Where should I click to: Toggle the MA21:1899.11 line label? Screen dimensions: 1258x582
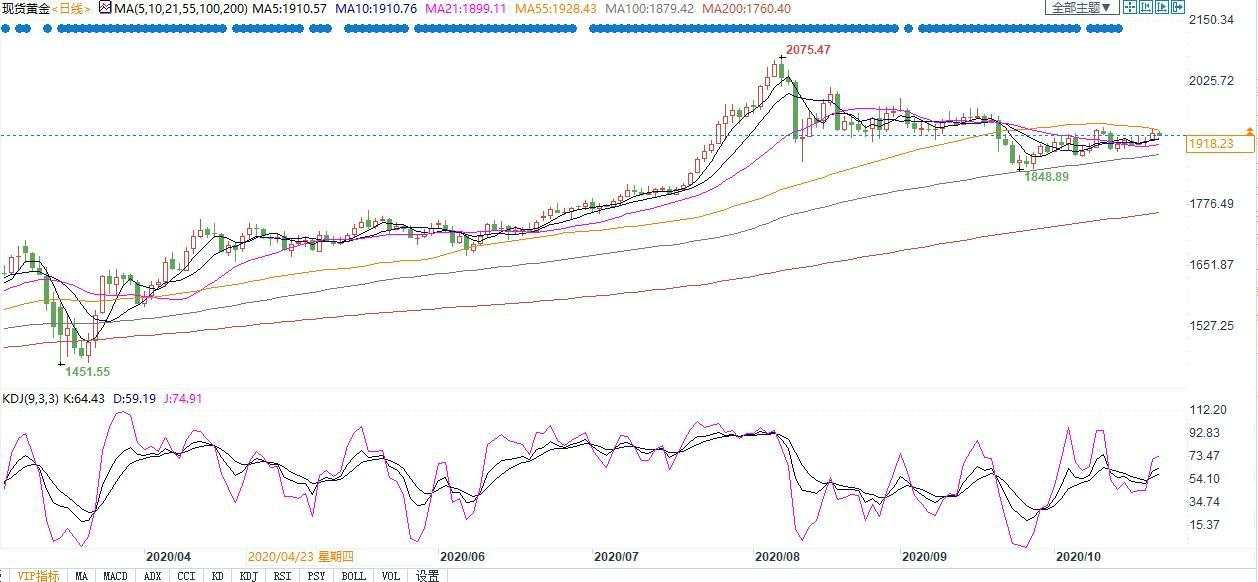tap(465, 8)
